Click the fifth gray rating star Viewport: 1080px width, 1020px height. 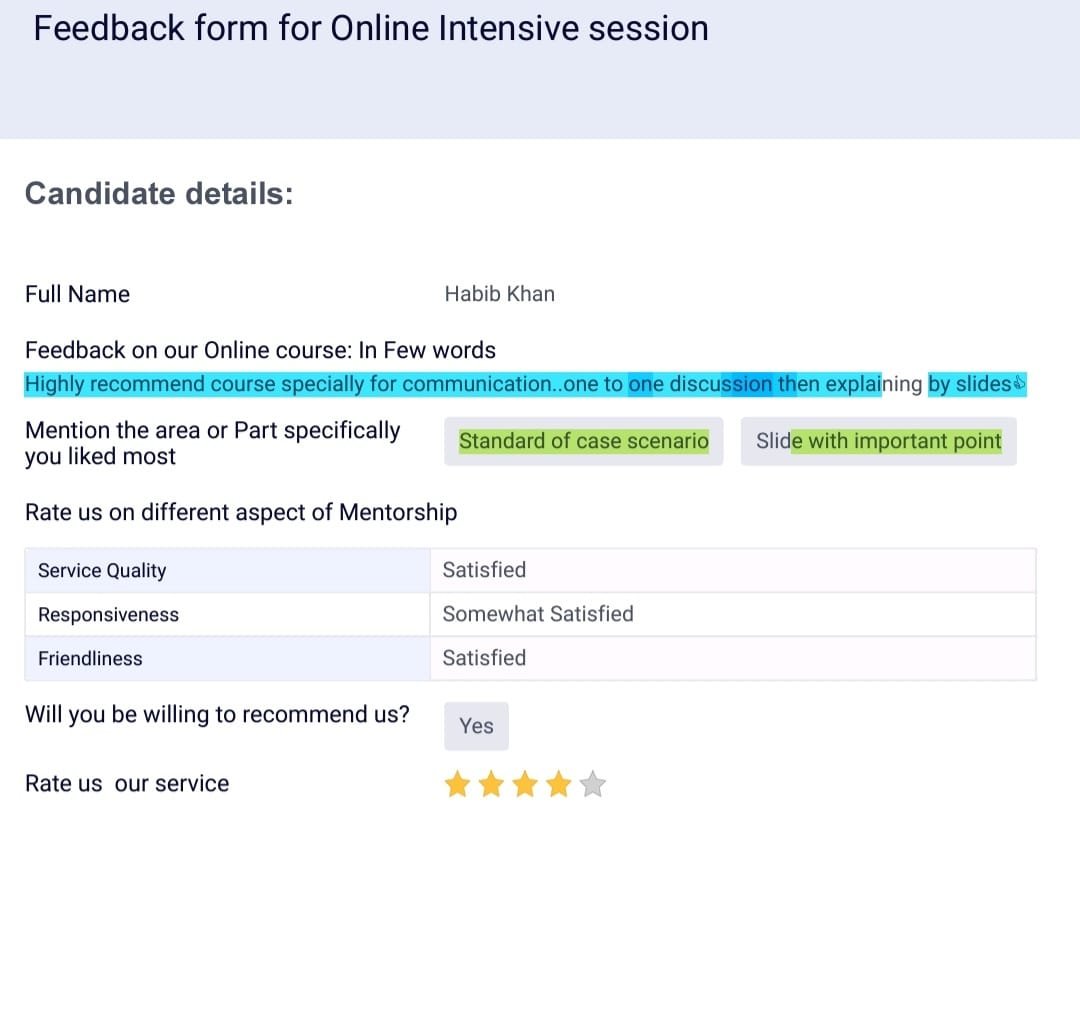pos(593,784)
